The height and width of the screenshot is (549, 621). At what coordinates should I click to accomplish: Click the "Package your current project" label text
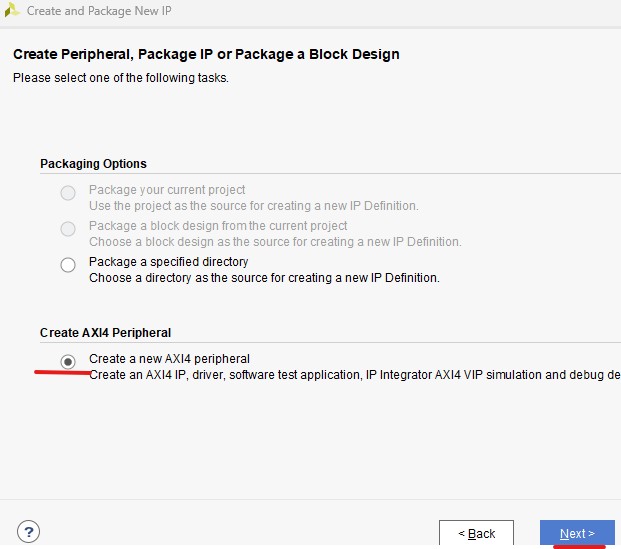167,190
